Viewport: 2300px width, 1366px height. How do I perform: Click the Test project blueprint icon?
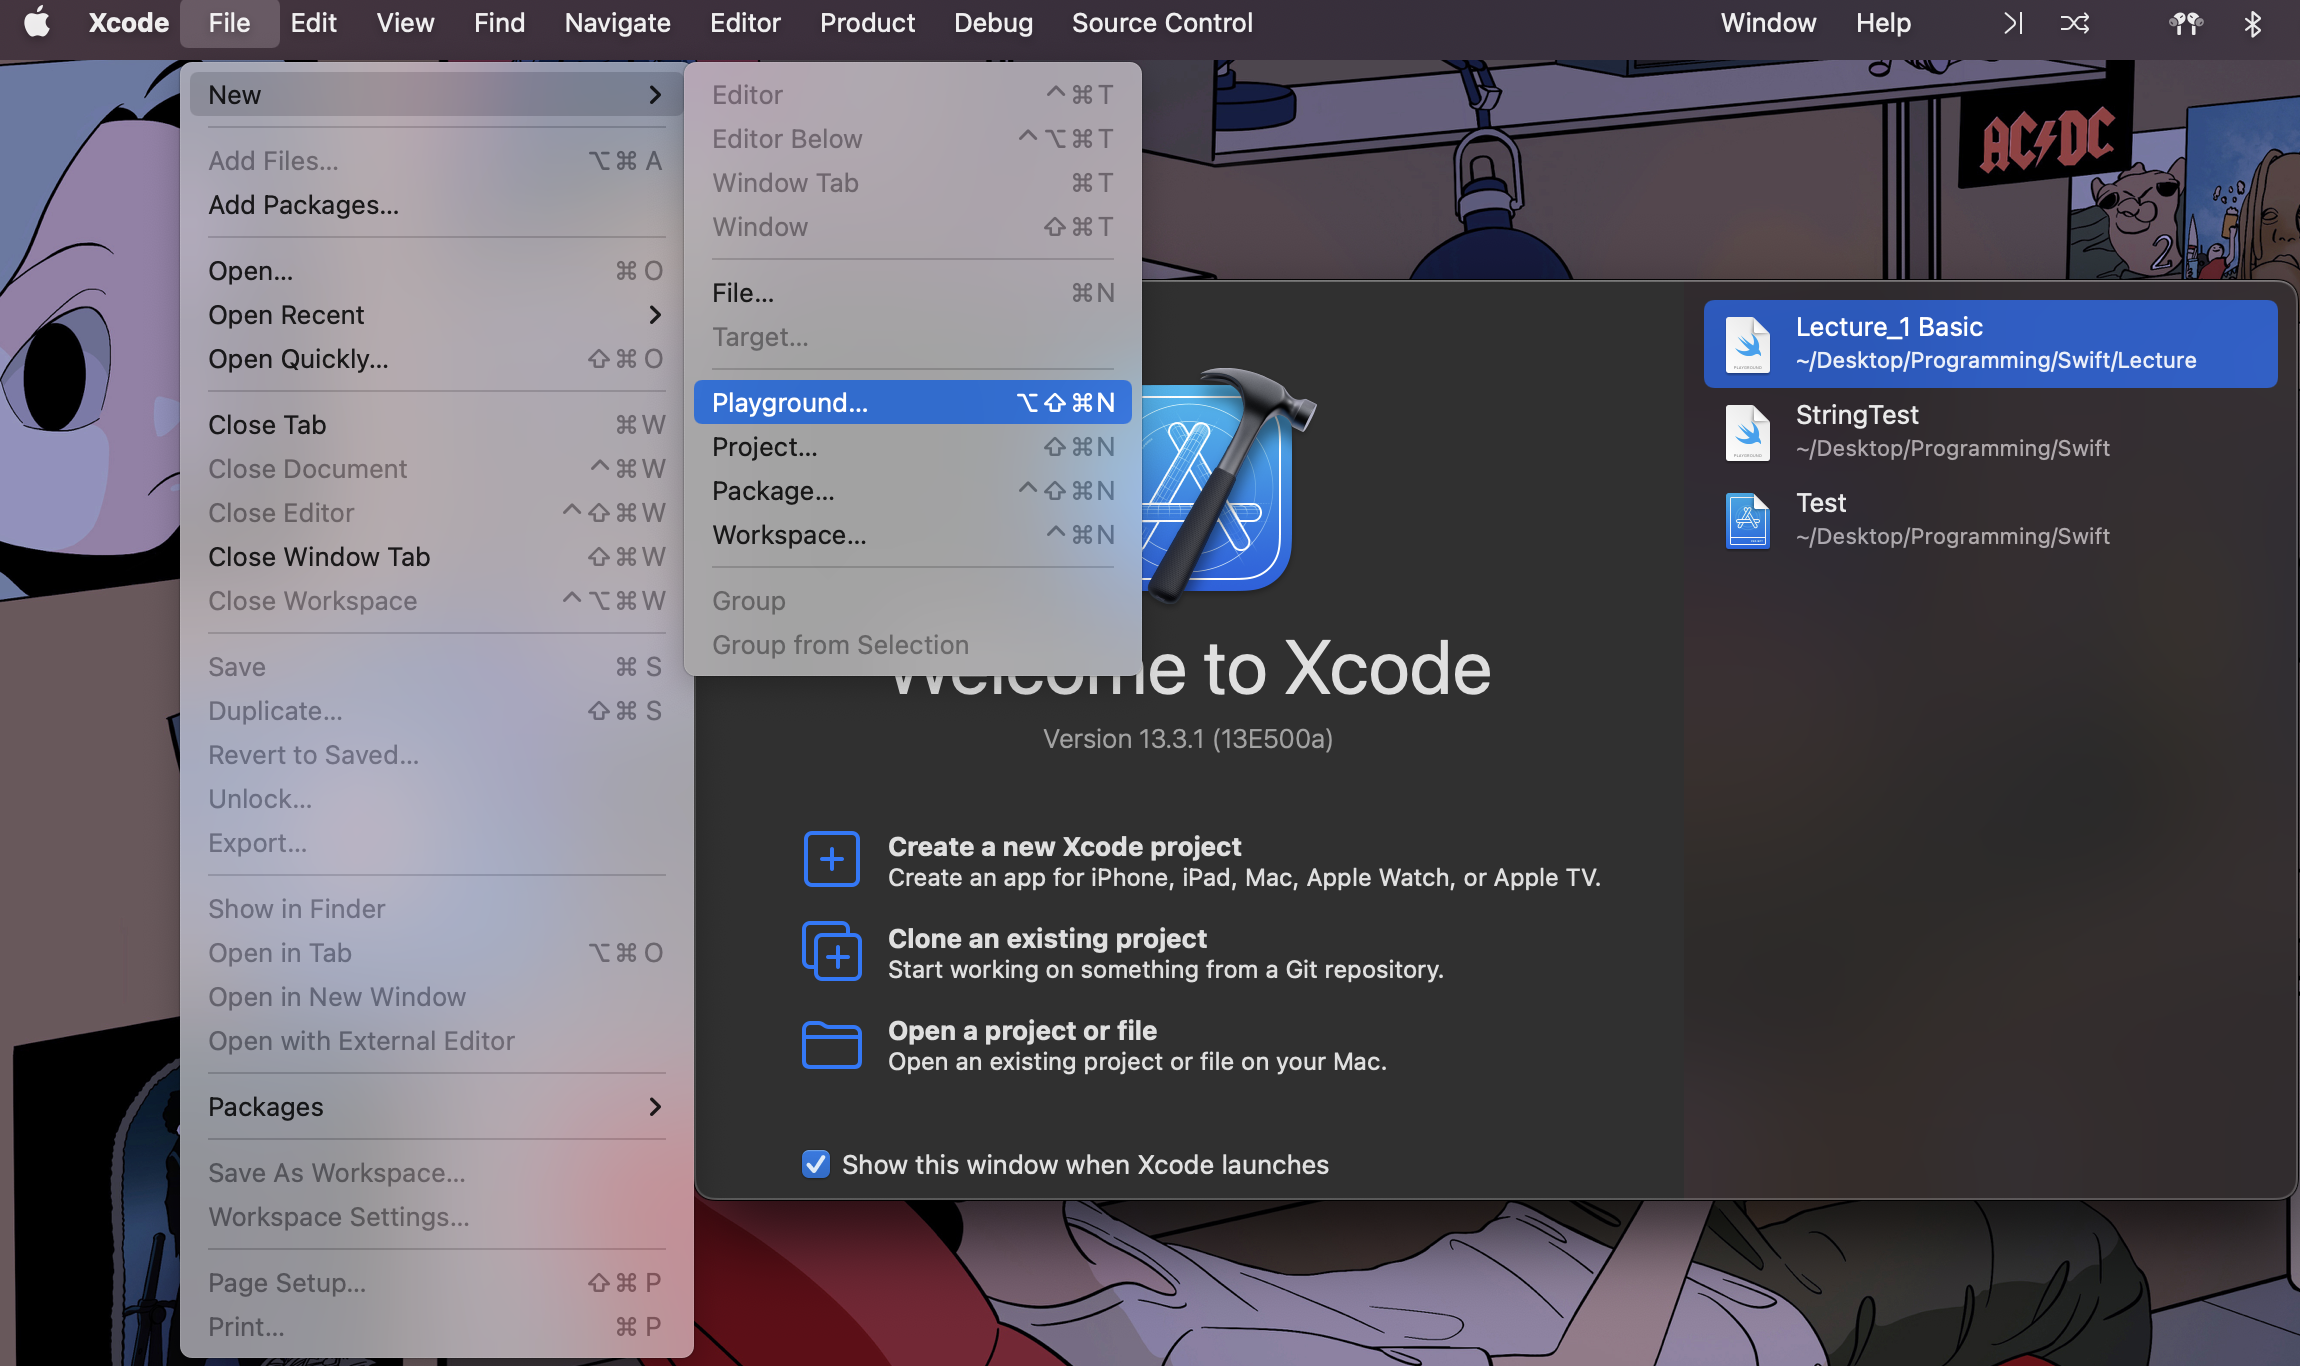[1748, 520]
